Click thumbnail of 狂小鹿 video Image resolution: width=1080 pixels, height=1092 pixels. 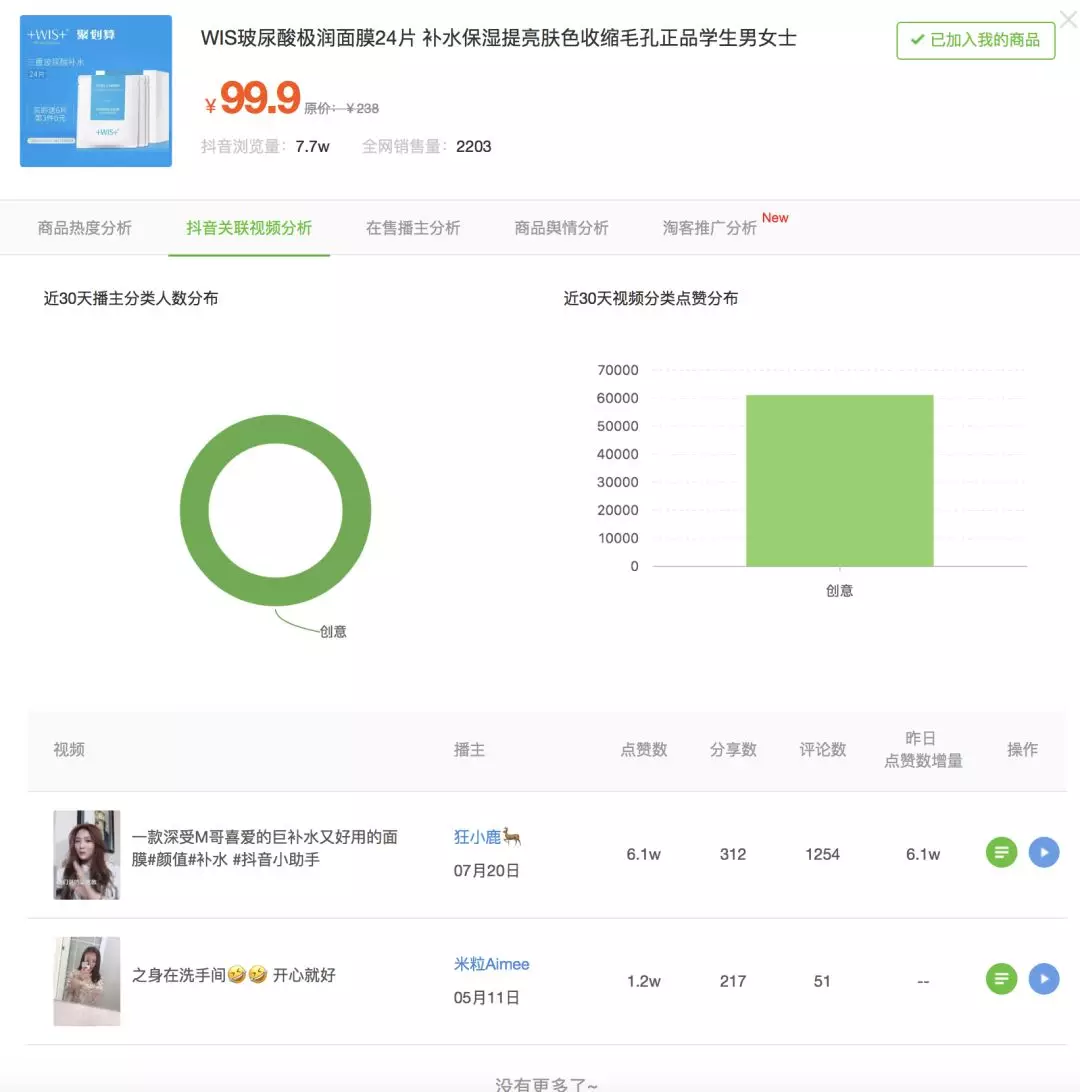(x=87, y=855)
